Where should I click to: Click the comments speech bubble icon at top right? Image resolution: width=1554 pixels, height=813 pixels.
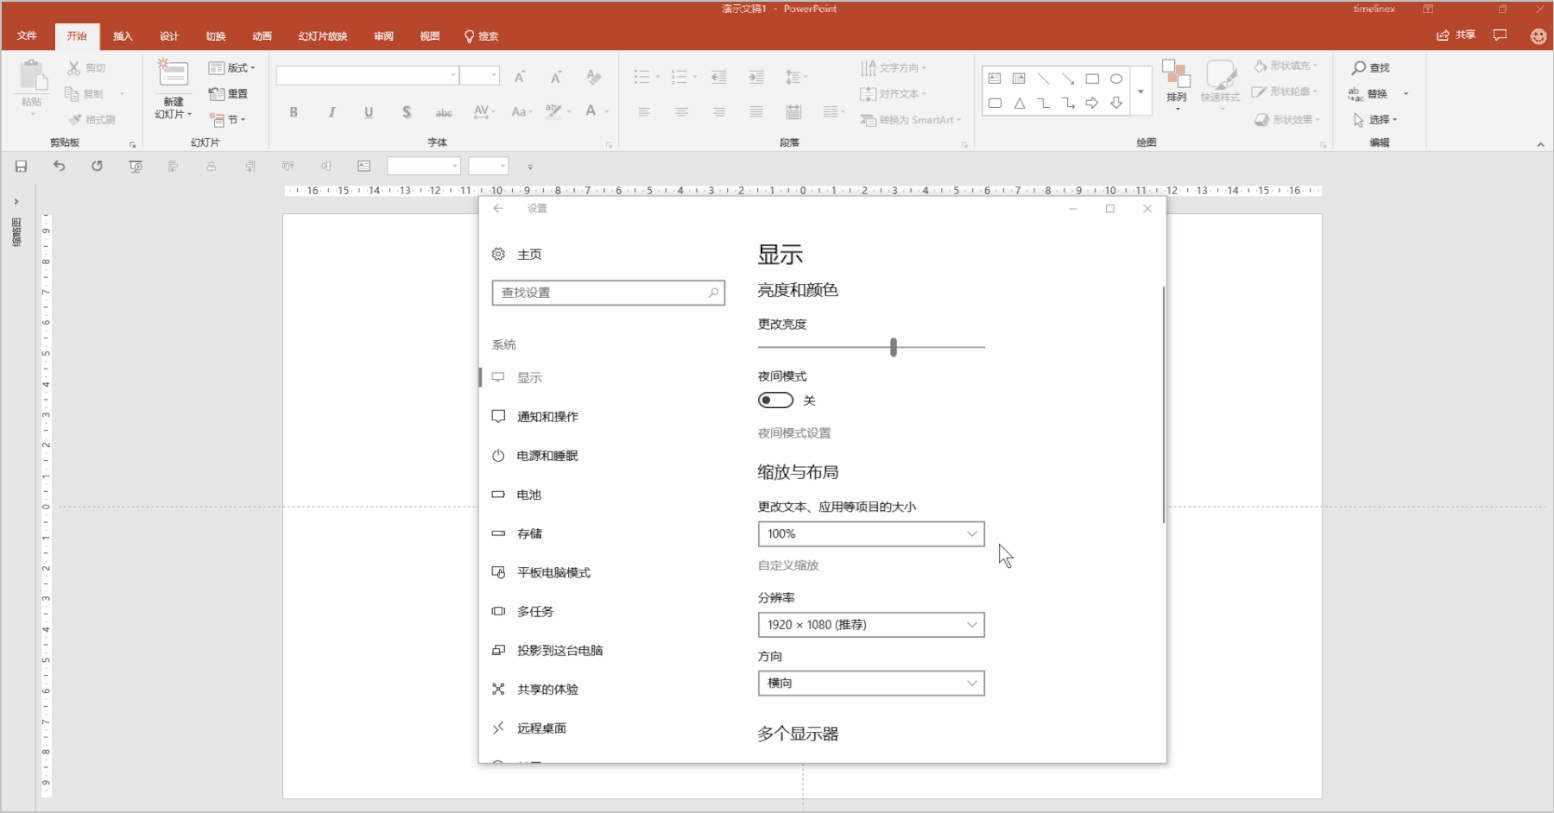tap(1500, 35)
